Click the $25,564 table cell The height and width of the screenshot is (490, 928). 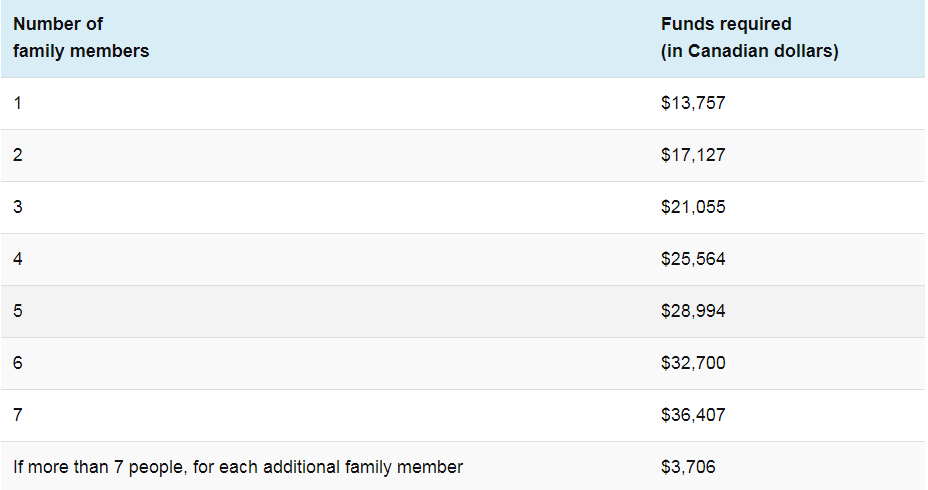tap(693, 259)
